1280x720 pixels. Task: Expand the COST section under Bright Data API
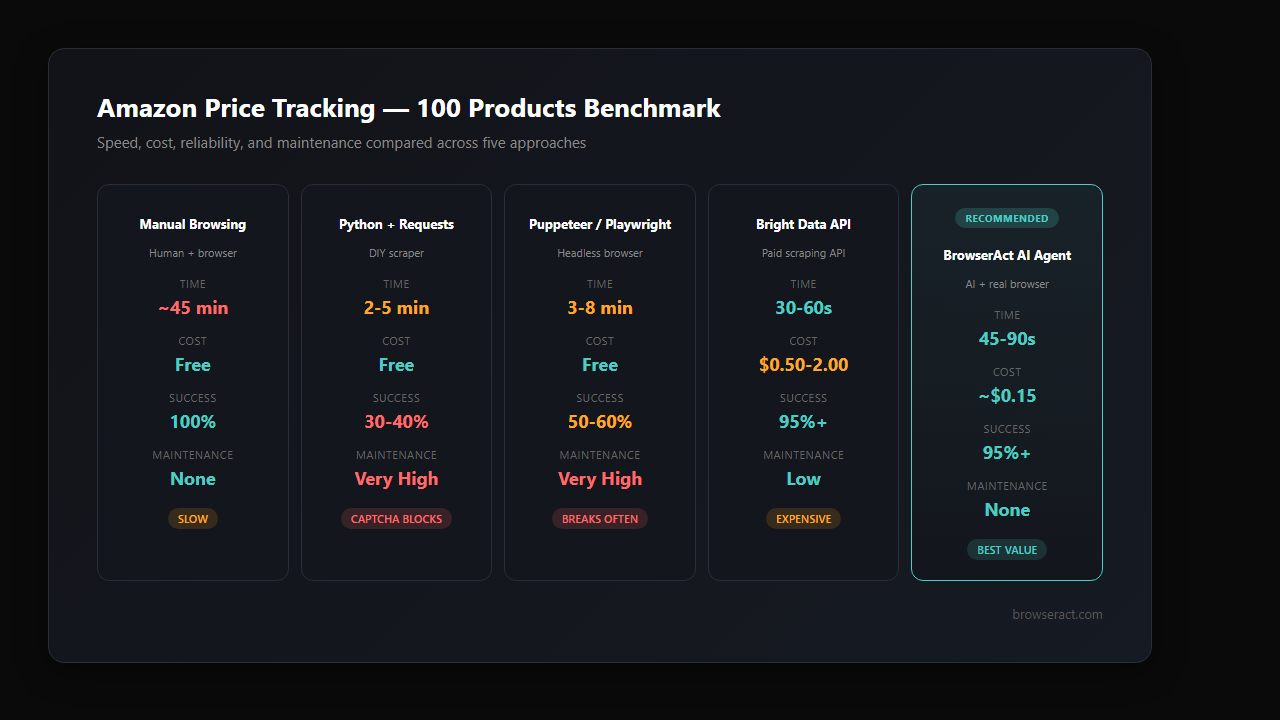click(803, 341)
